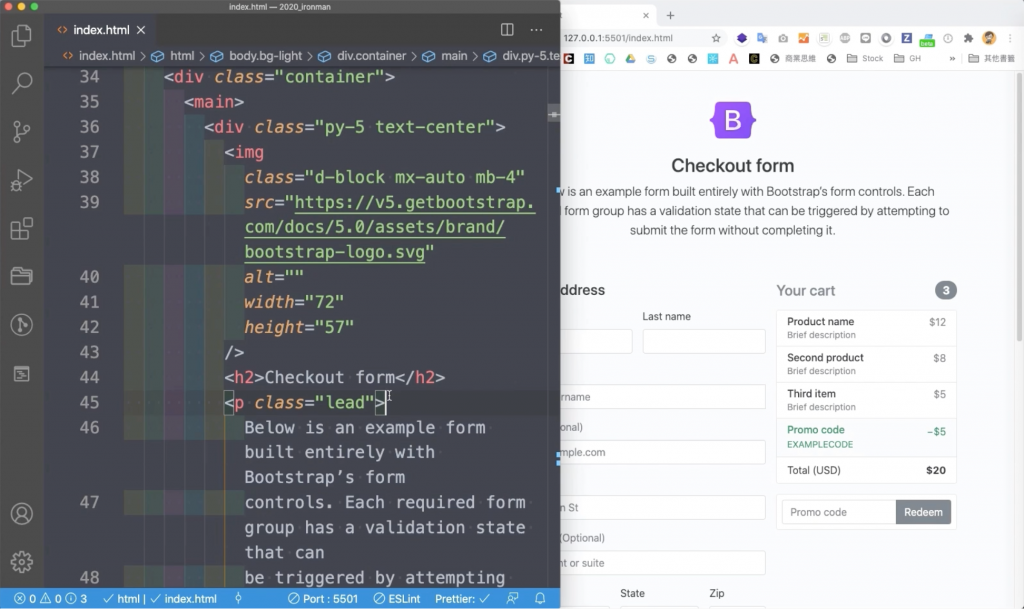
Task: Click the Product name cart item
Action: (x=866, y=328)
